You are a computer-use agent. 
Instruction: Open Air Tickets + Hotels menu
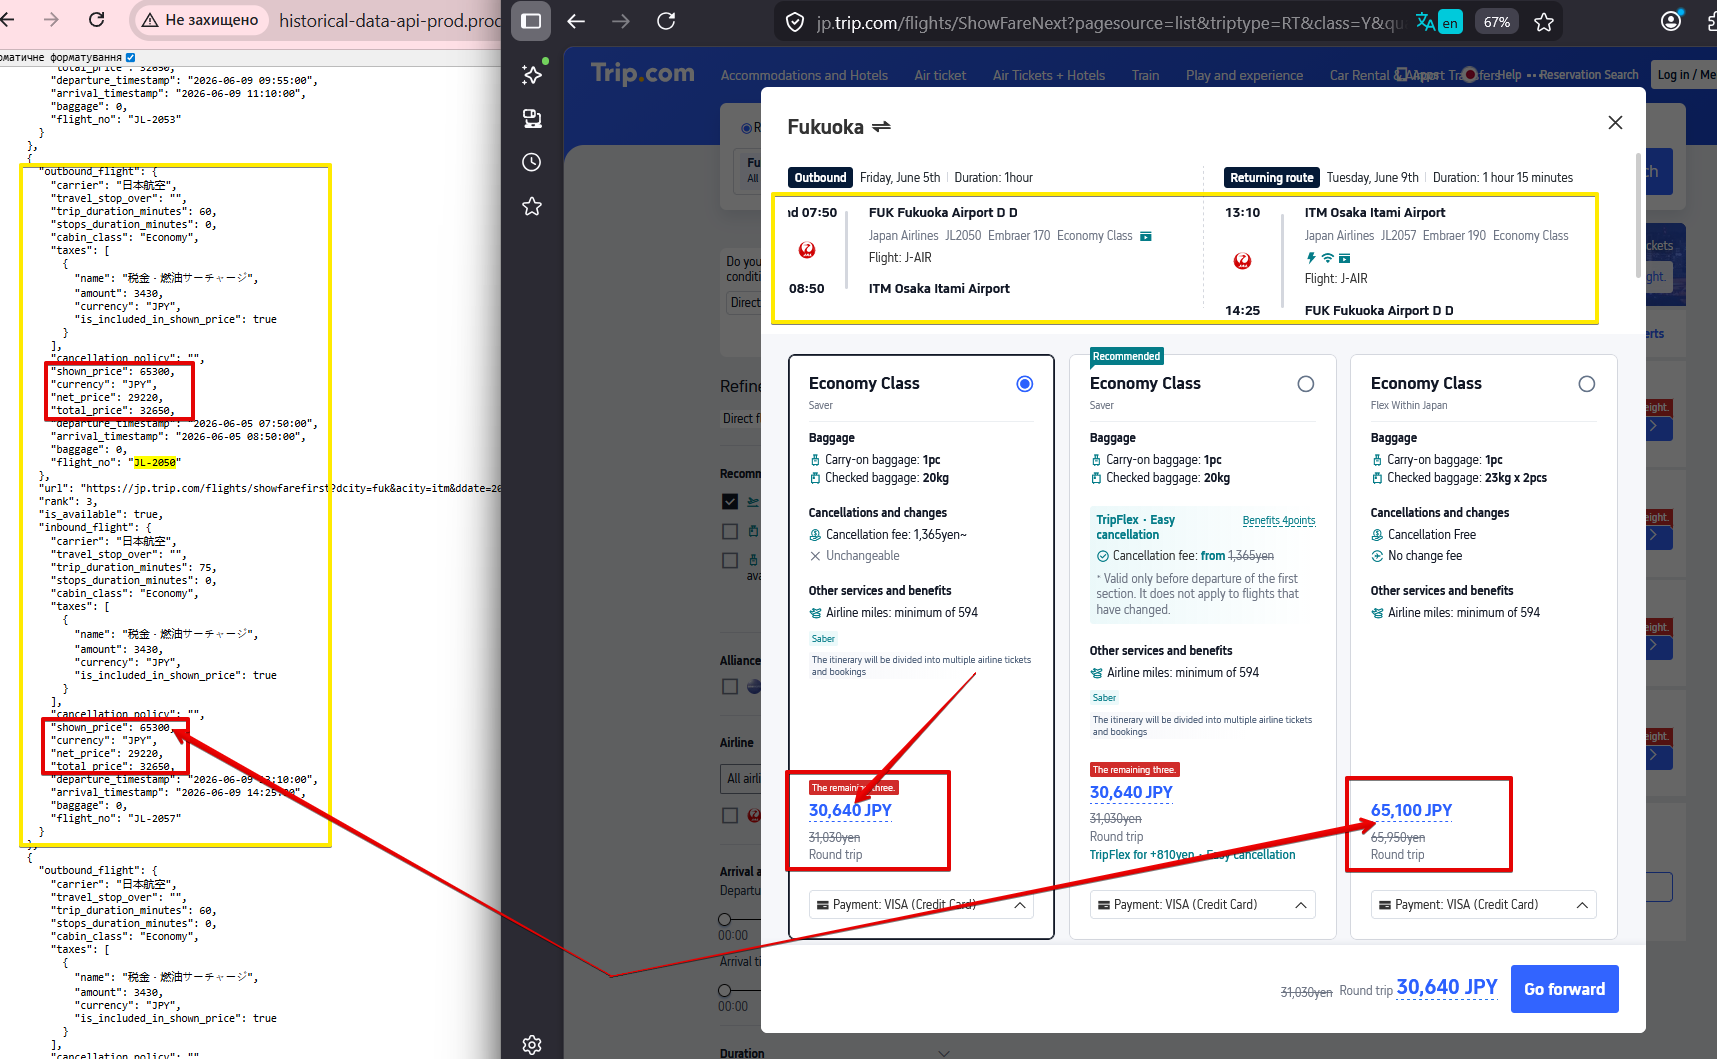[1049, 75]
